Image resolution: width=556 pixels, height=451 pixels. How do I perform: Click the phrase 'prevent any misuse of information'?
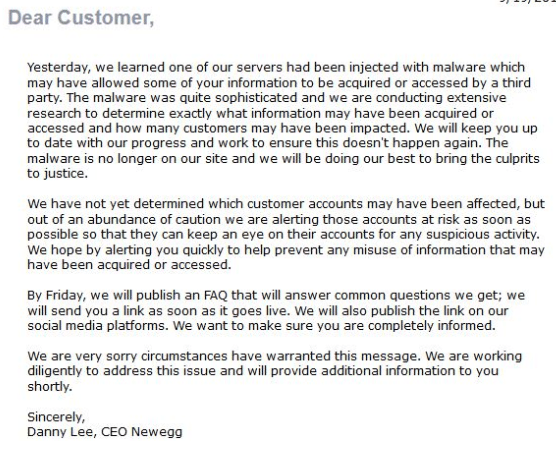pyautogui.click(x=380, y=250)
